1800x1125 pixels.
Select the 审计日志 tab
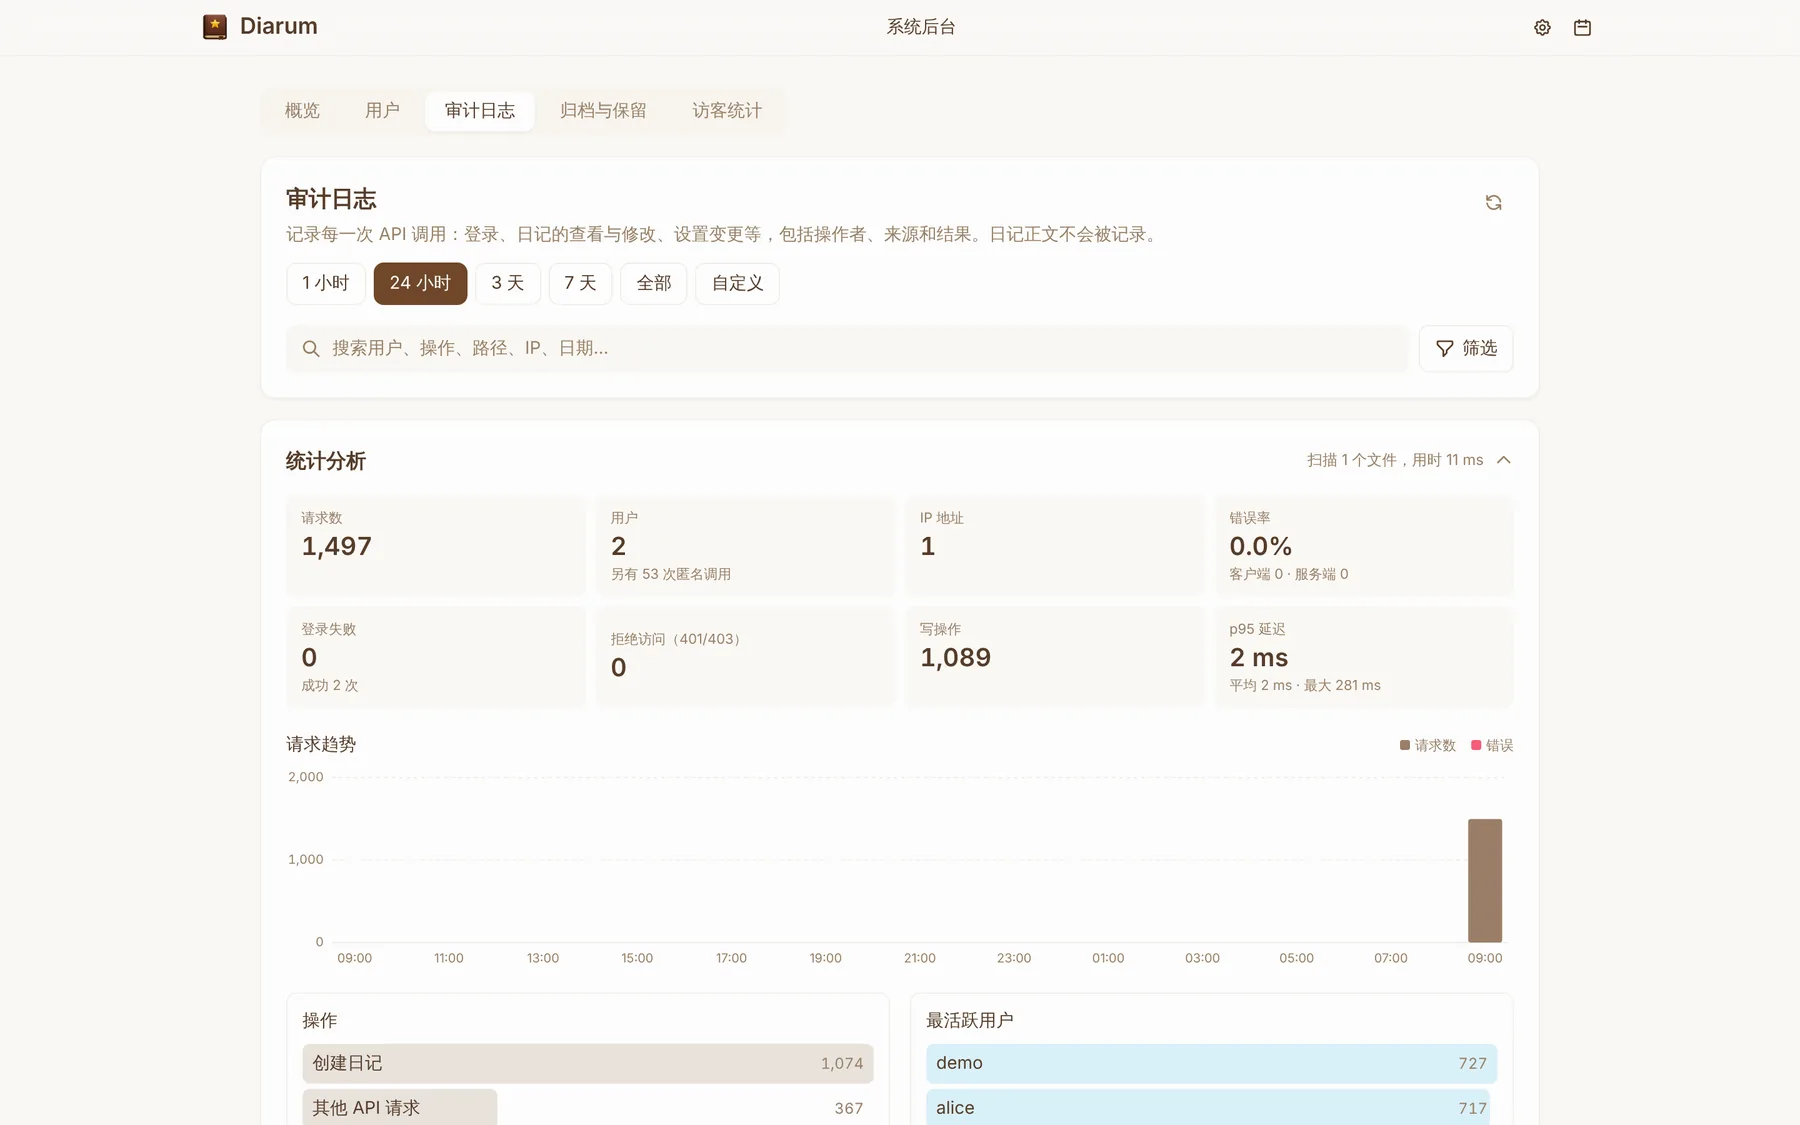pyautogui.click(x=480, y=111)
